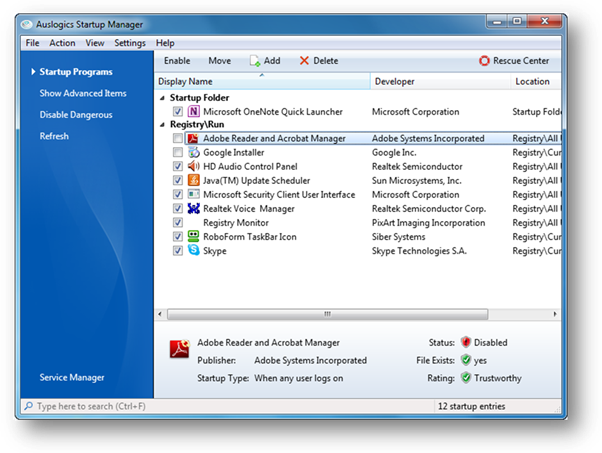This screenshot has height=453, width=602.
Task: Sort by Developer column header
Action: (440, 81)
